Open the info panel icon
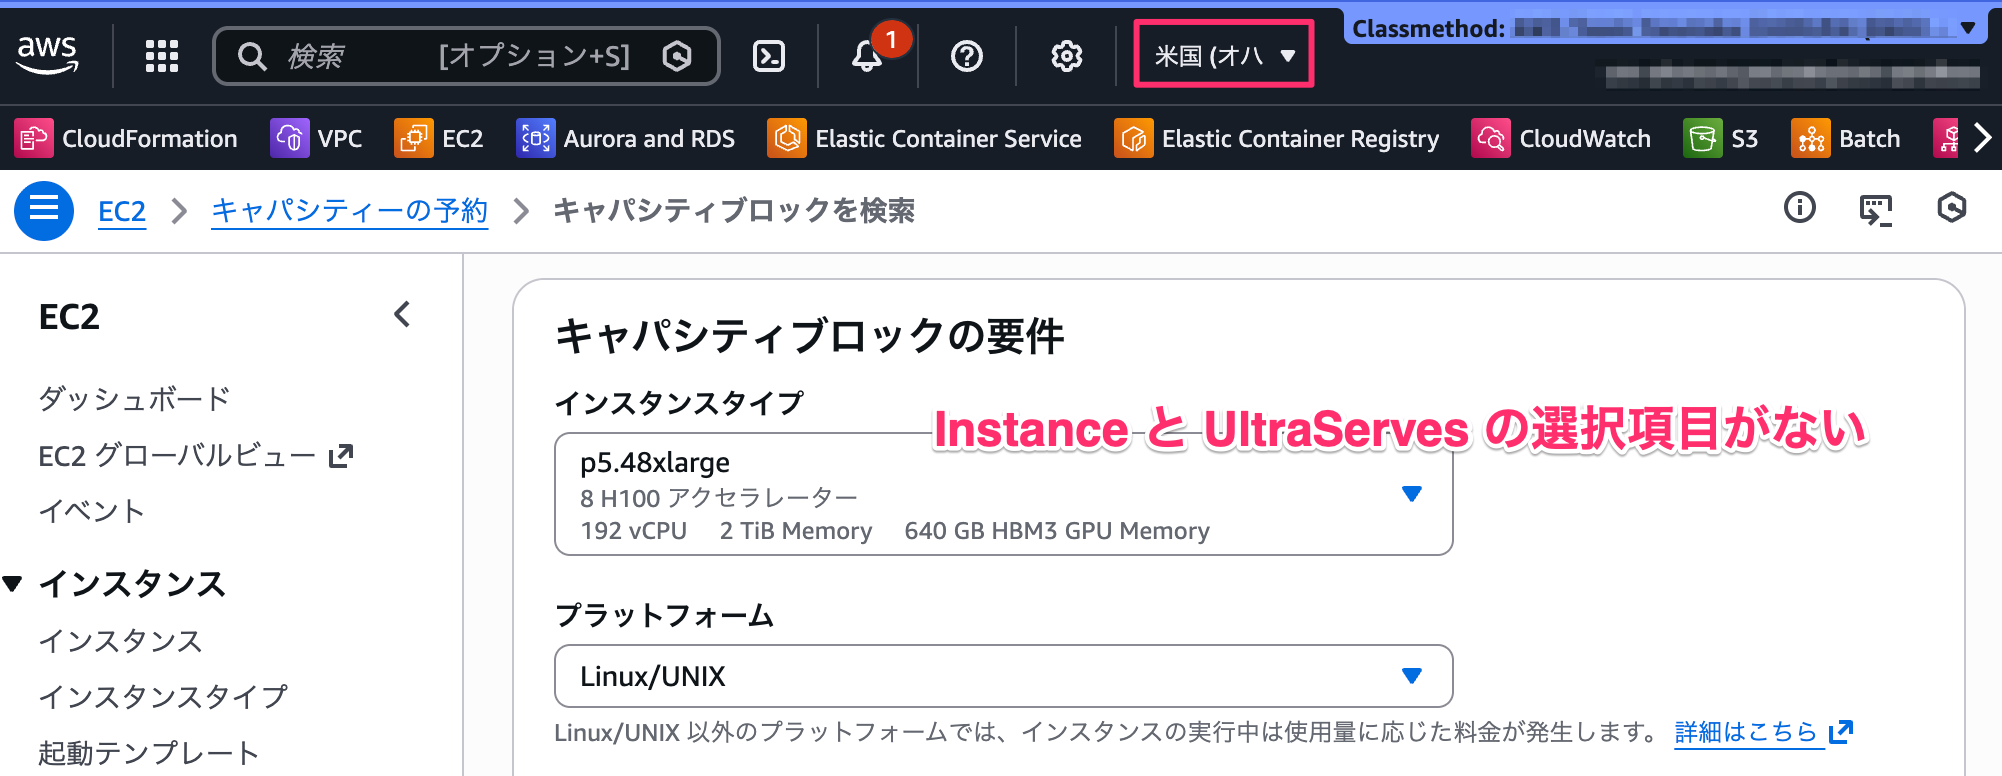The height and width of the screenshot is (776, 2002). pyautogui.click(x=1800, y=208)
